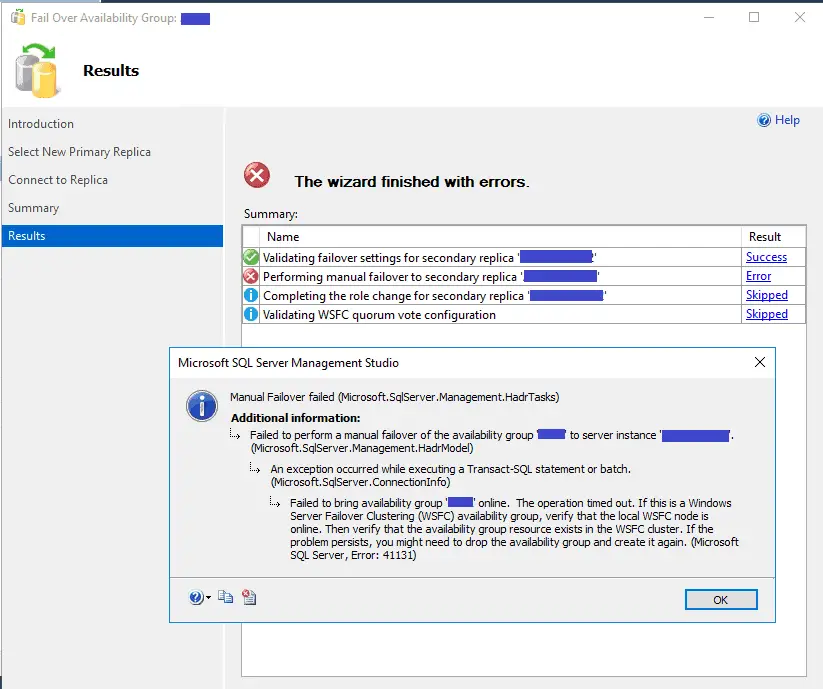Open Skipped link for role change row
Viewport: 823px width, 689px height.
[x=767, y=295]
